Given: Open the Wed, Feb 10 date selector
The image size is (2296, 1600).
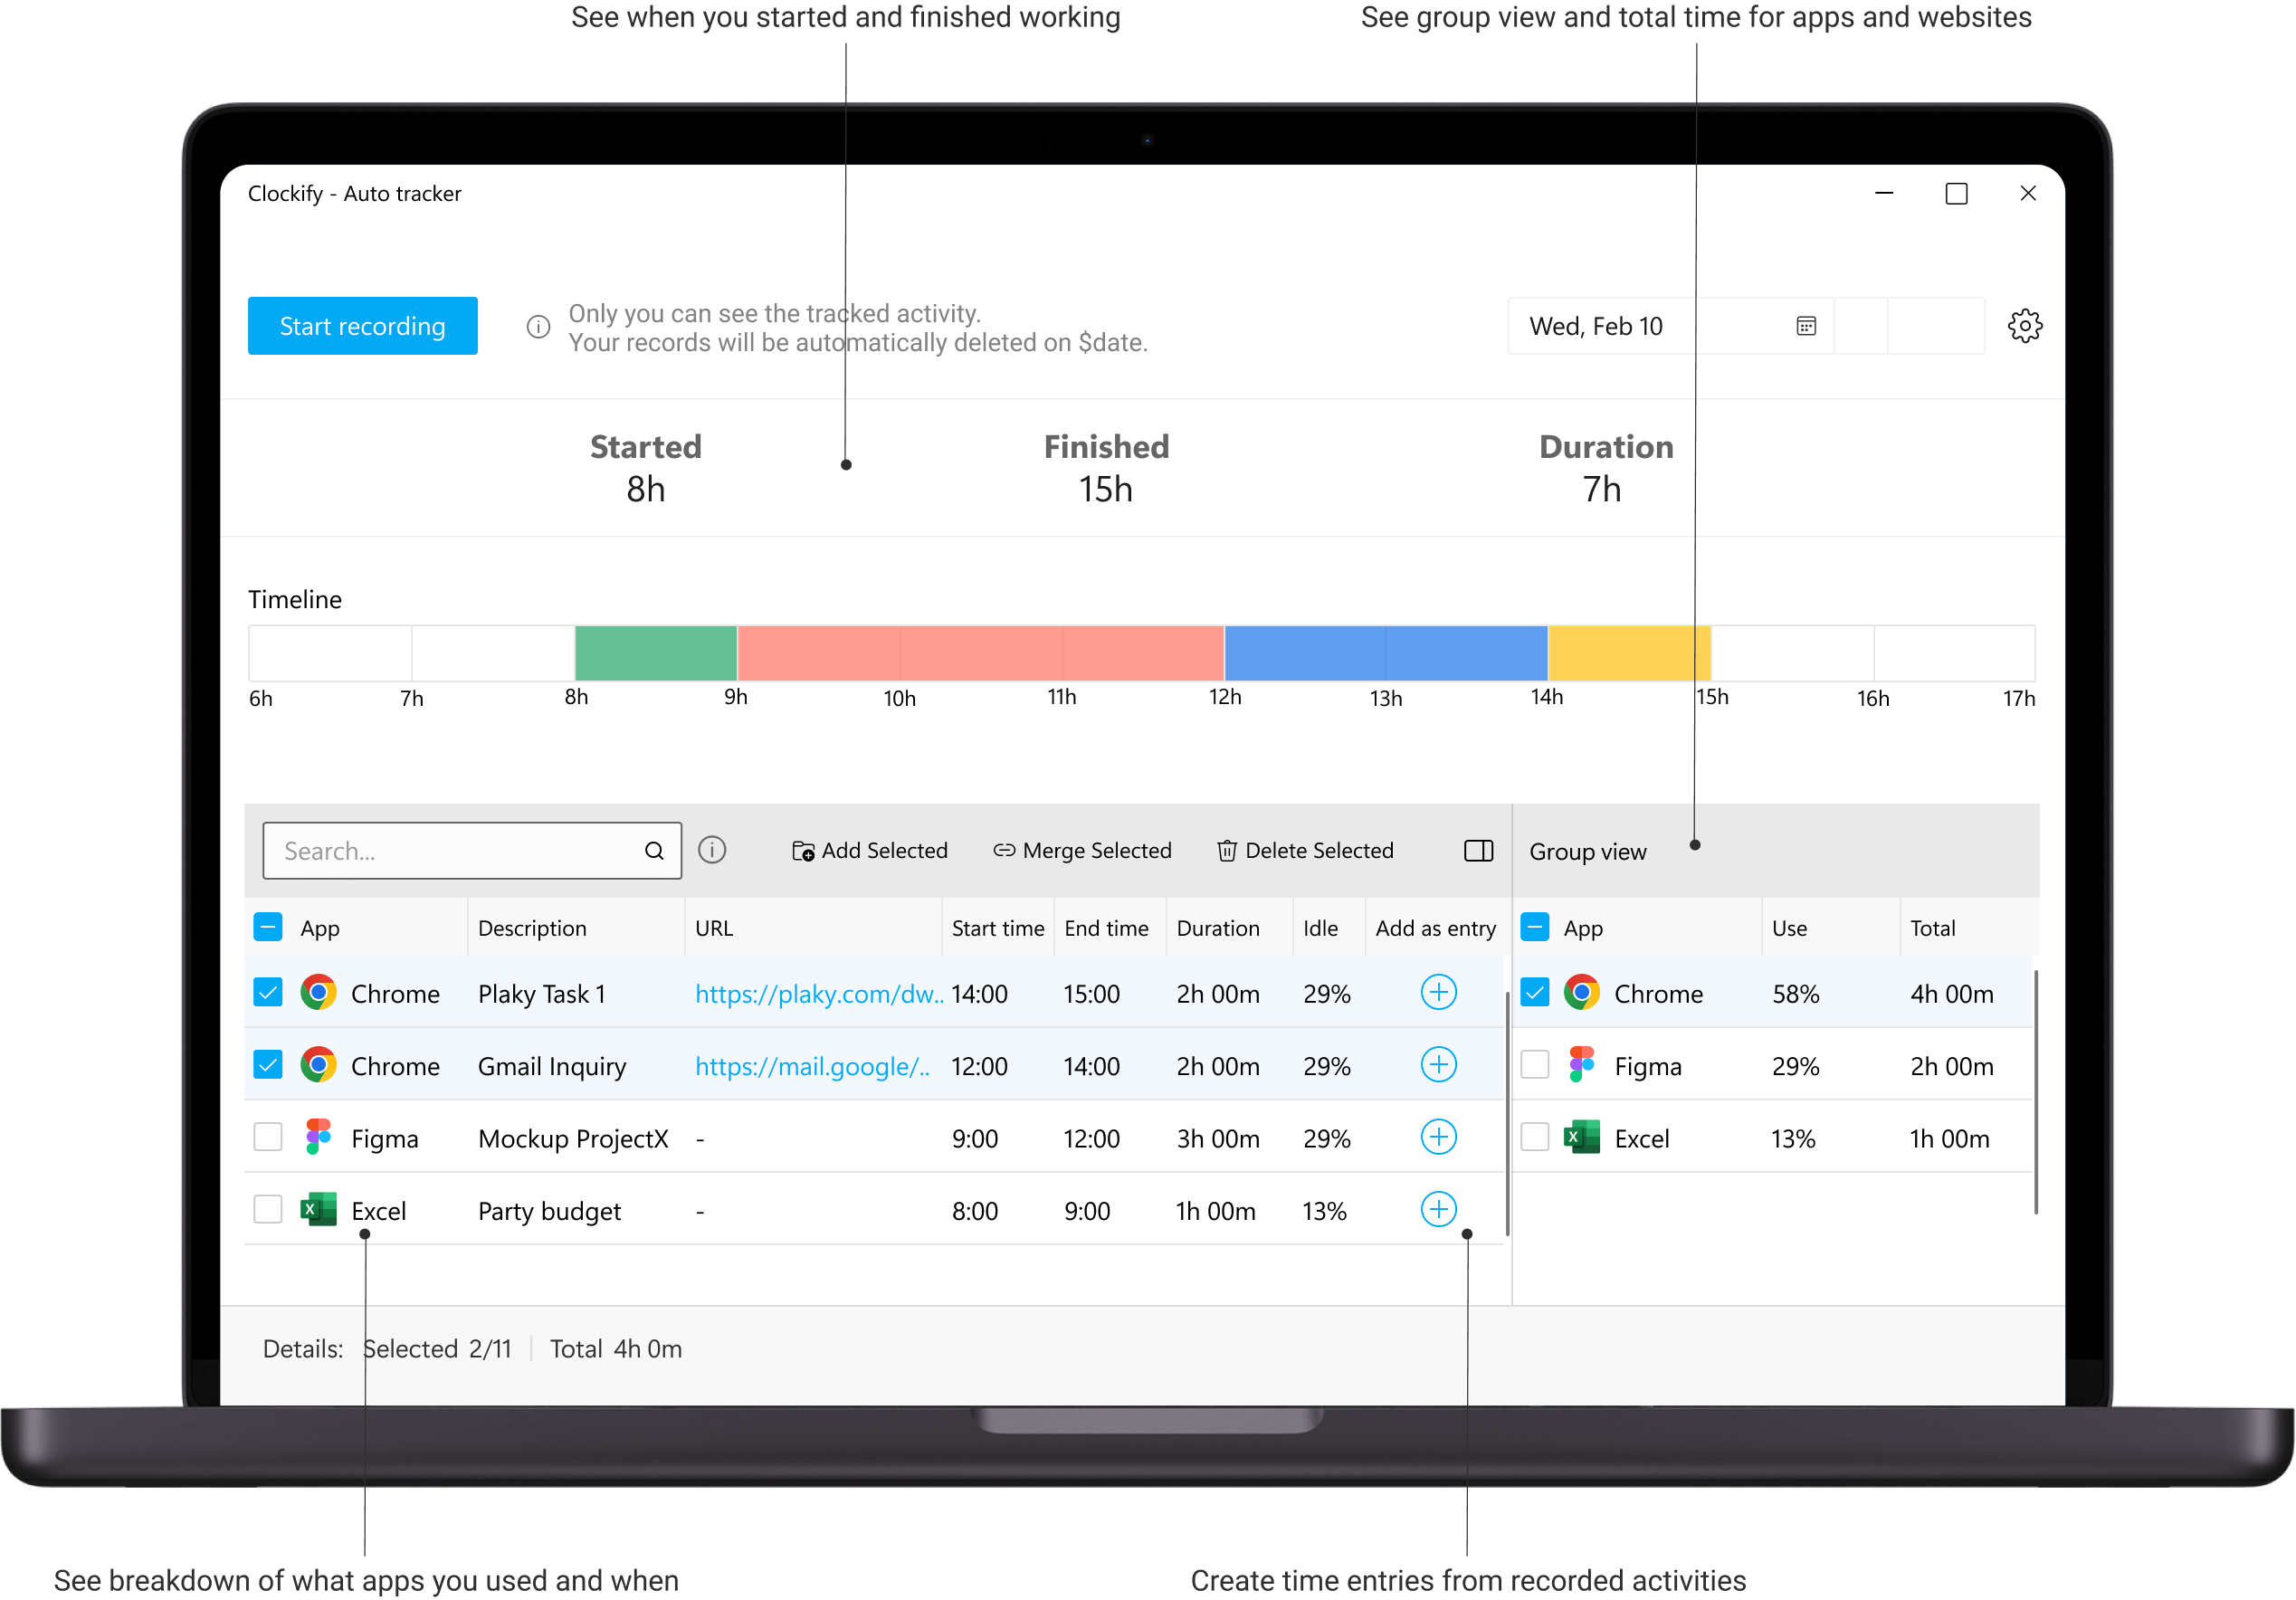Looking at the screenshot, I should tap(1597, 325).
